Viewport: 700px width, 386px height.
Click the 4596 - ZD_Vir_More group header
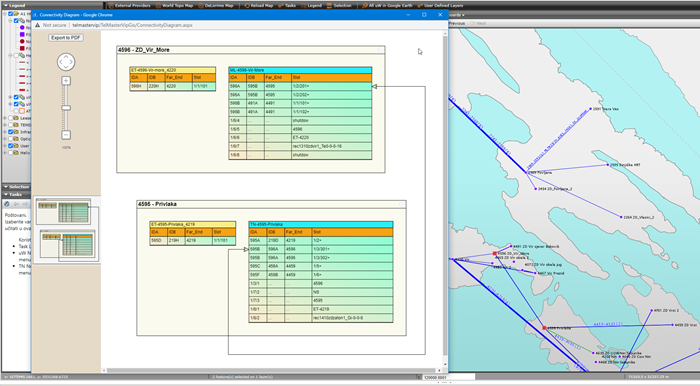pos(251,50)
